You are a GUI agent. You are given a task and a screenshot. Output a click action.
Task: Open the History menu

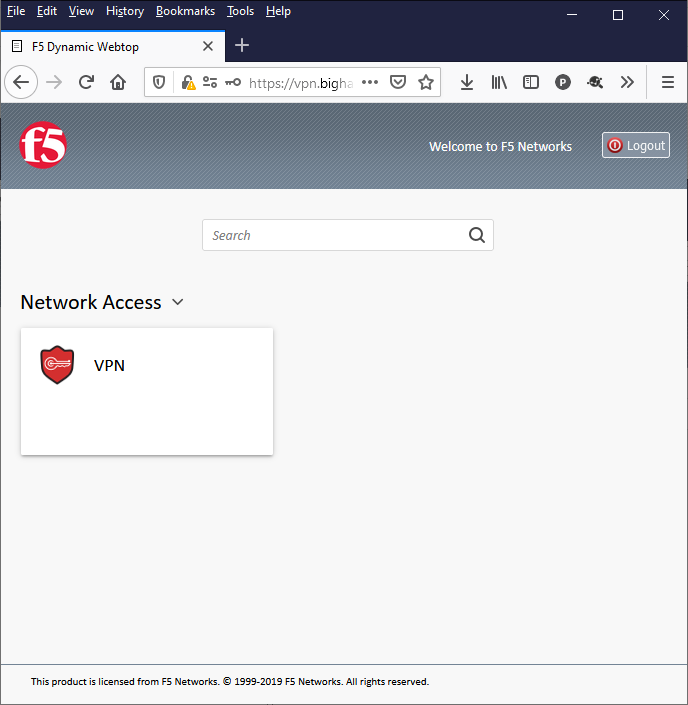[125, 11]
